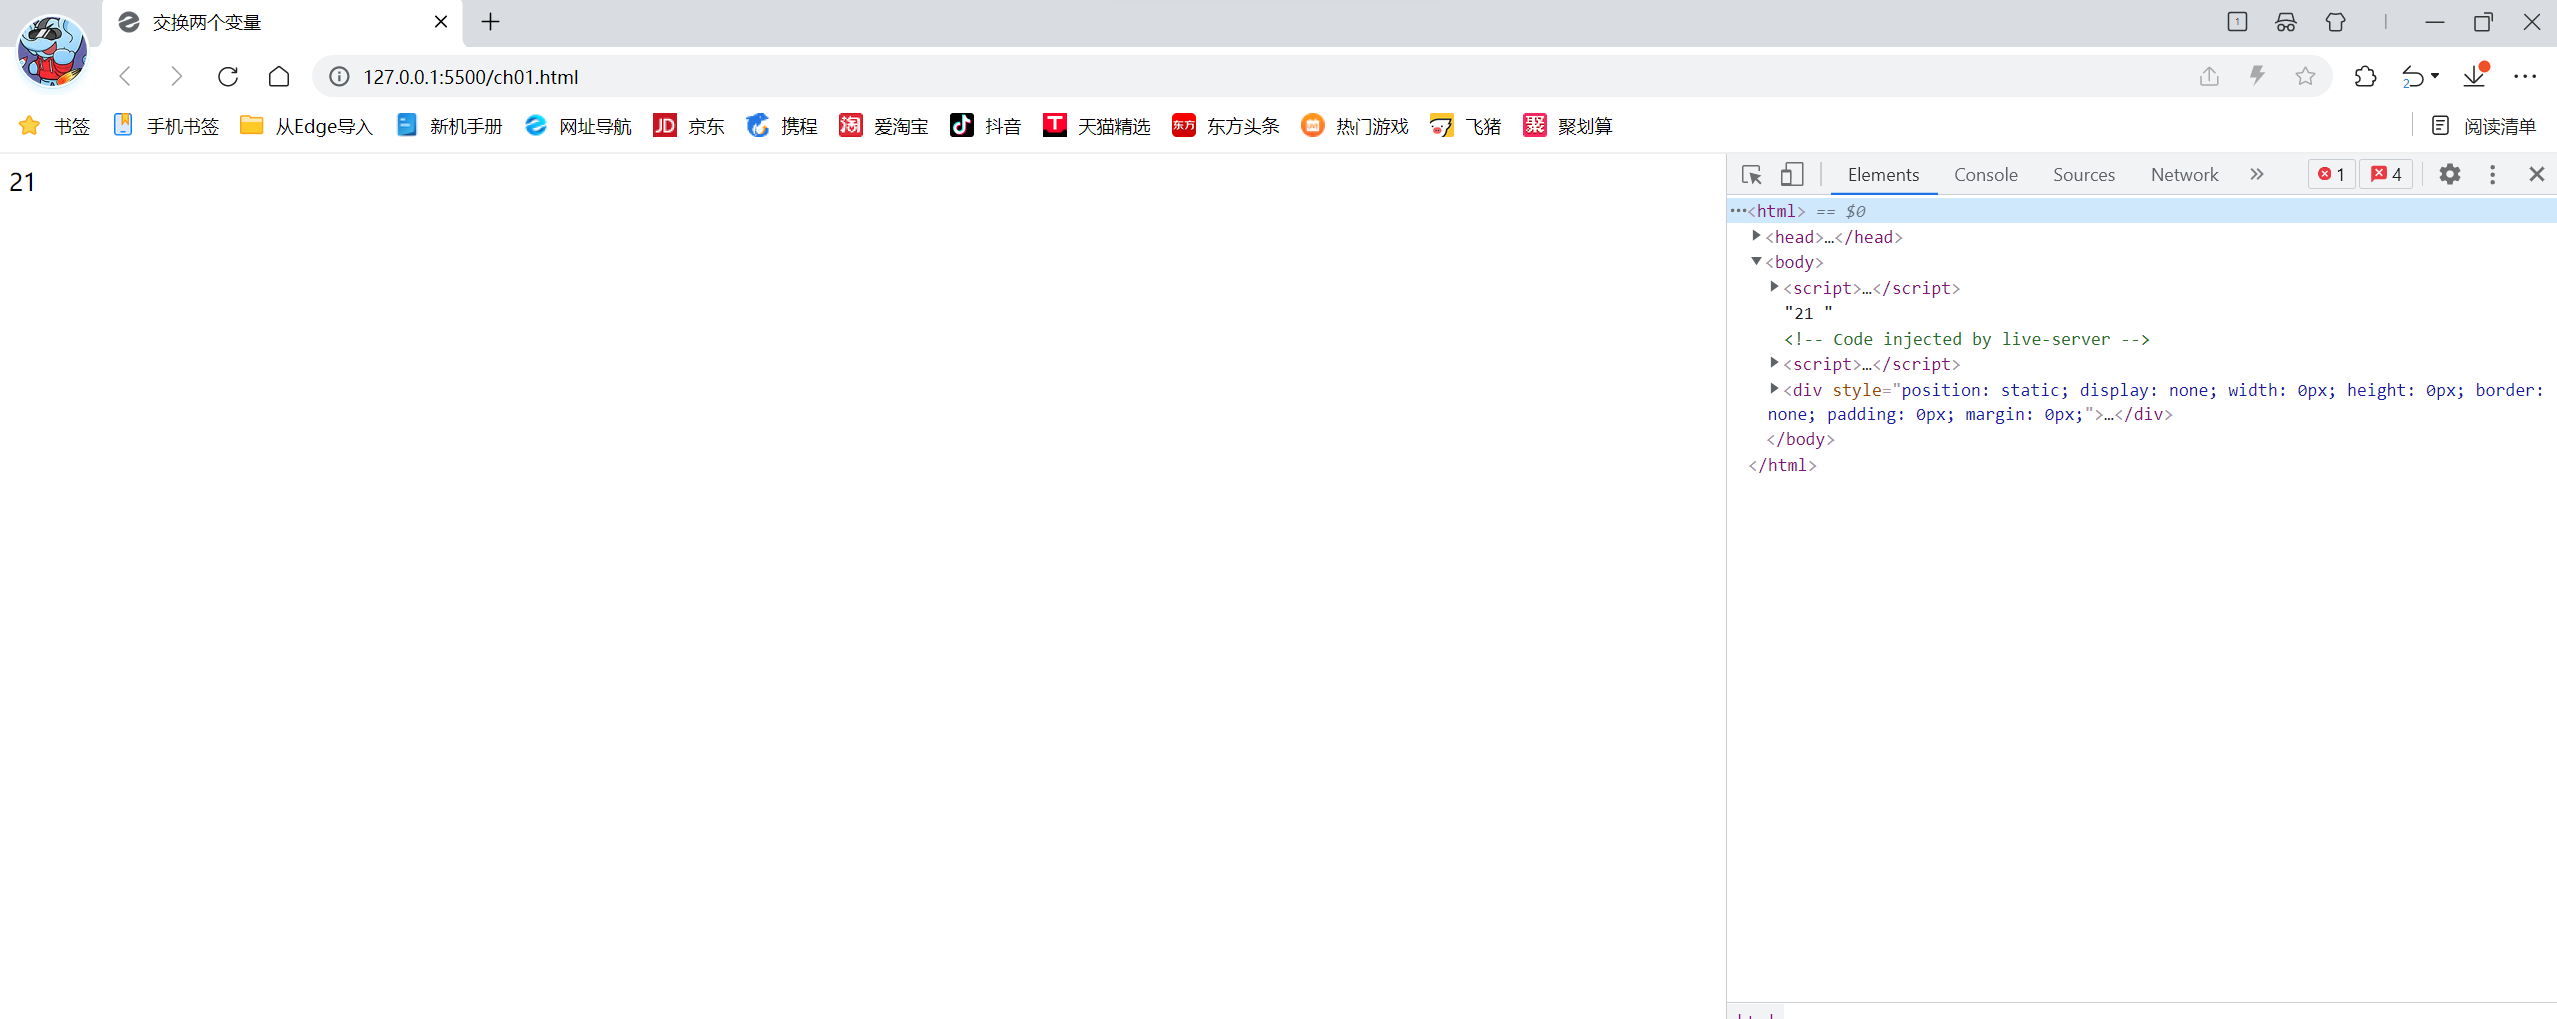
Task: Open the downloads panel
Action: (x=2475, y=76)
